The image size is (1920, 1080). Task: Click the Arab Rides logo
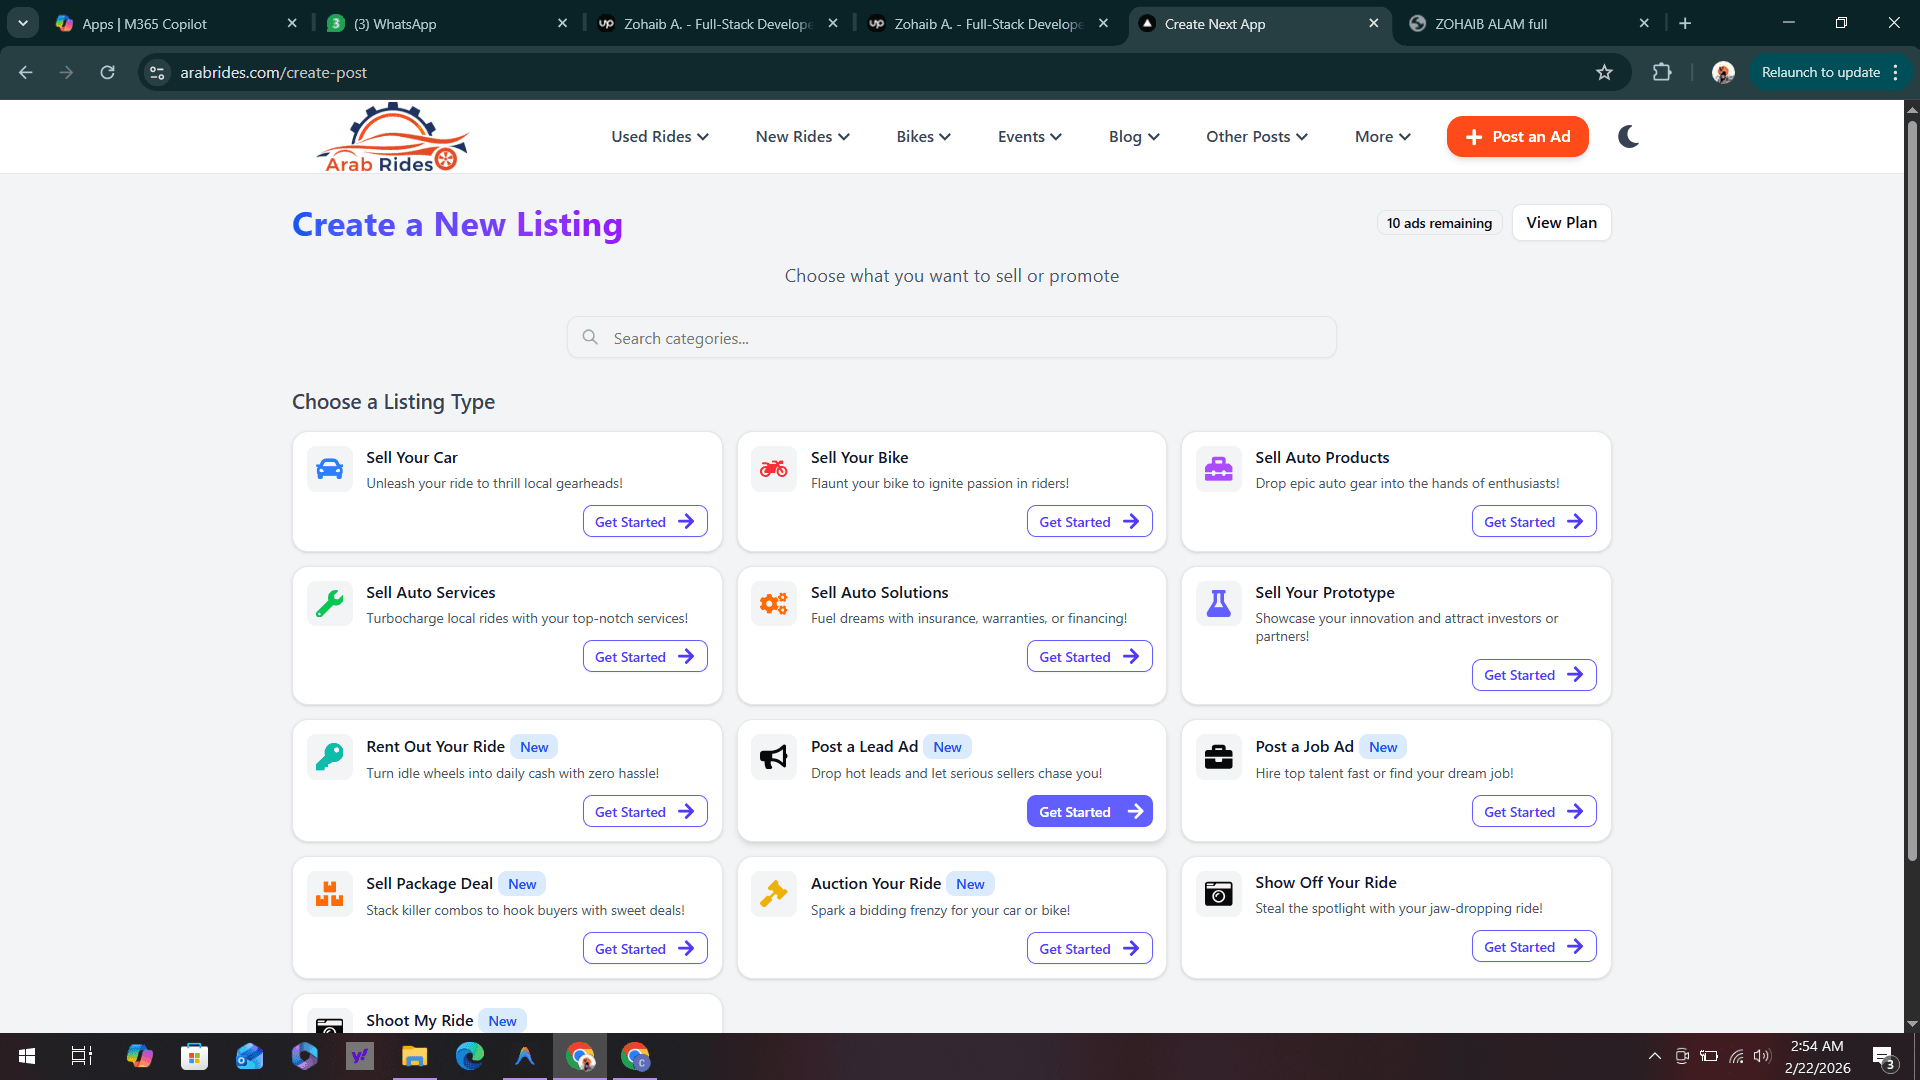tap(392, 136)
